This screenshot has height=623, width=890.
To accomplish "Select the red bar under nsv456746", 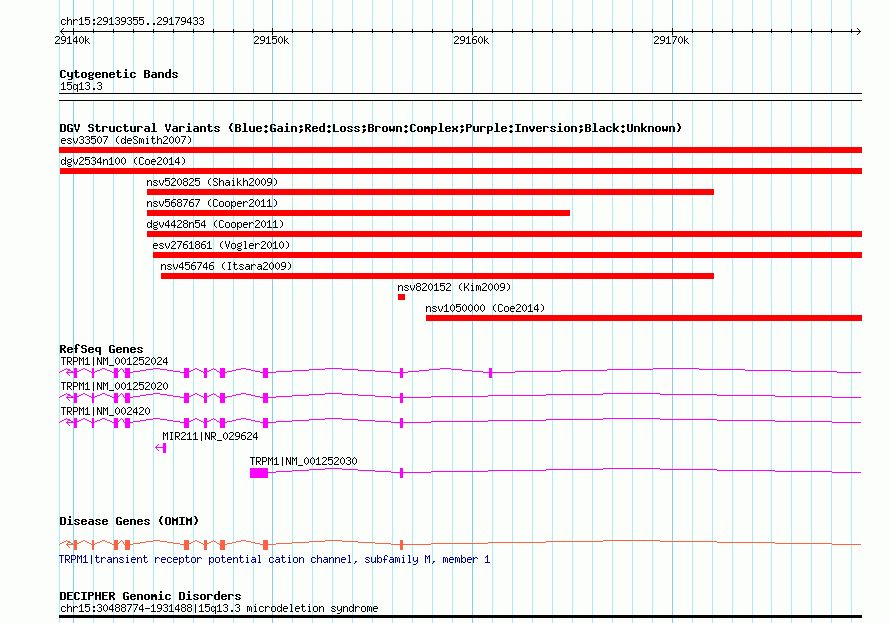I will click(437, 276).
